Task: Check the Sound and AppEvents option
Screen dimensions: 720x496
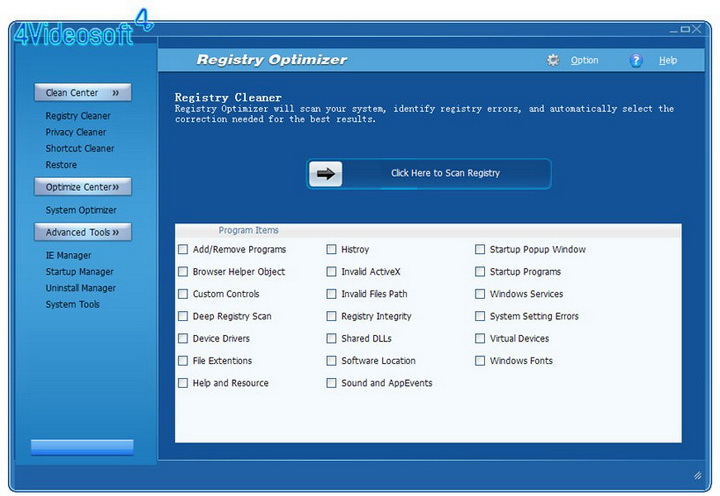Action: pyautogui.click(x=331, y=383)
